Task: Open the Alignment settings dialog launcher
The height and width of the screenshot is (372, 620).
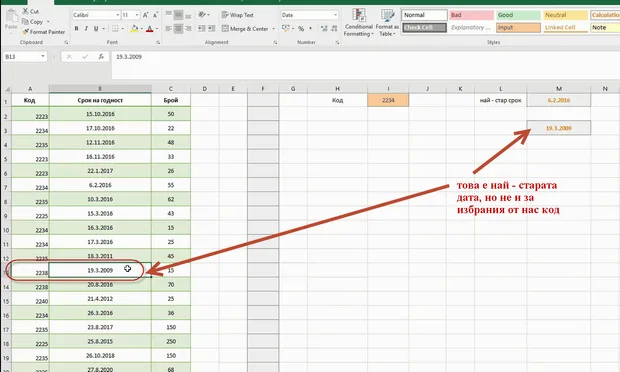Action: 275,42
